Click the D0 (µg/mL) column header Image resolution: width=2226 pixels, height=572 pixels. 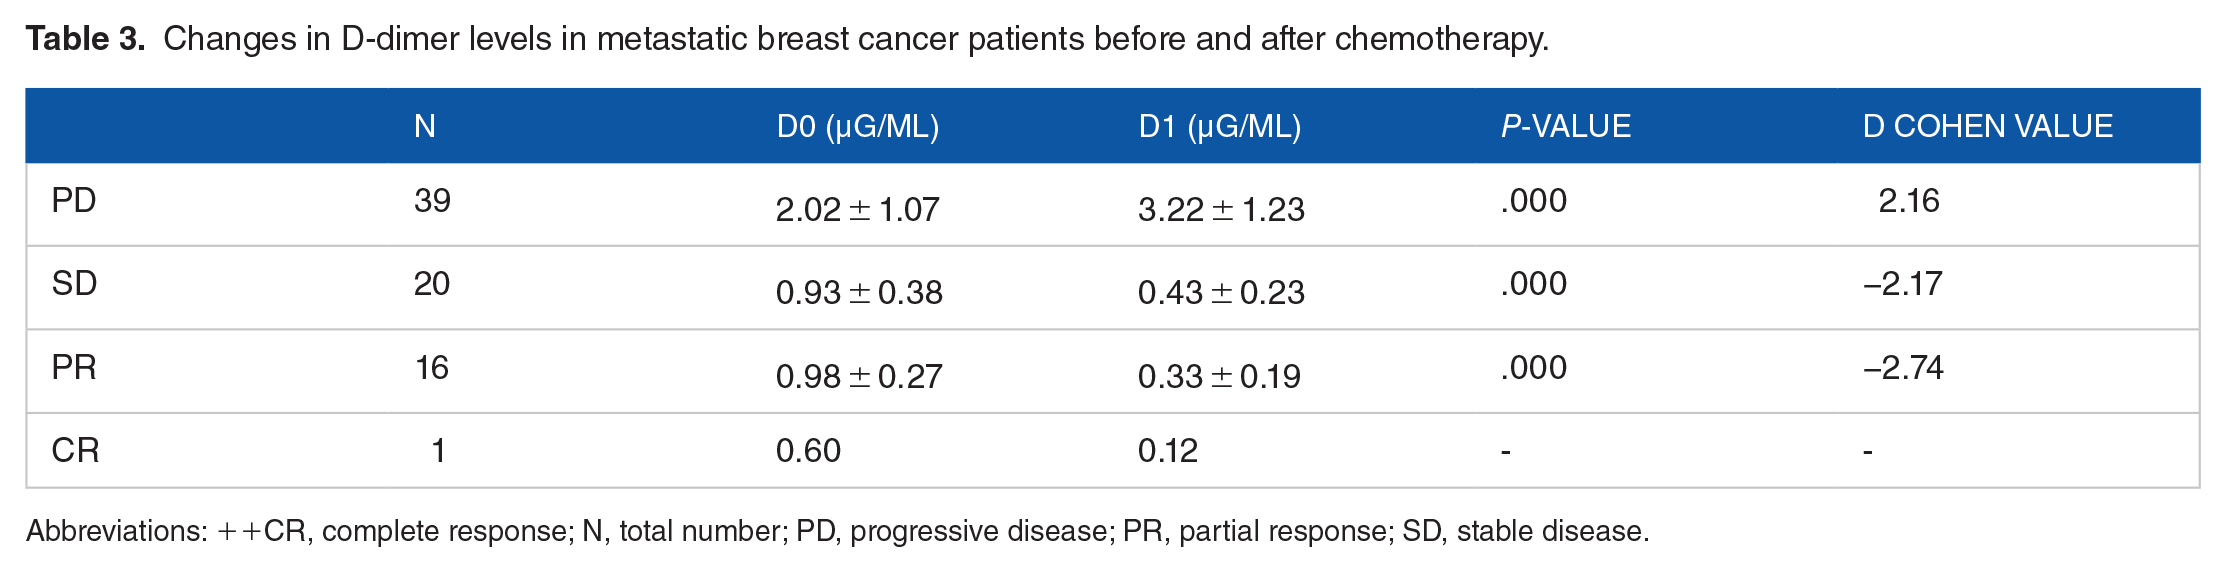click(x=857, y=126)
